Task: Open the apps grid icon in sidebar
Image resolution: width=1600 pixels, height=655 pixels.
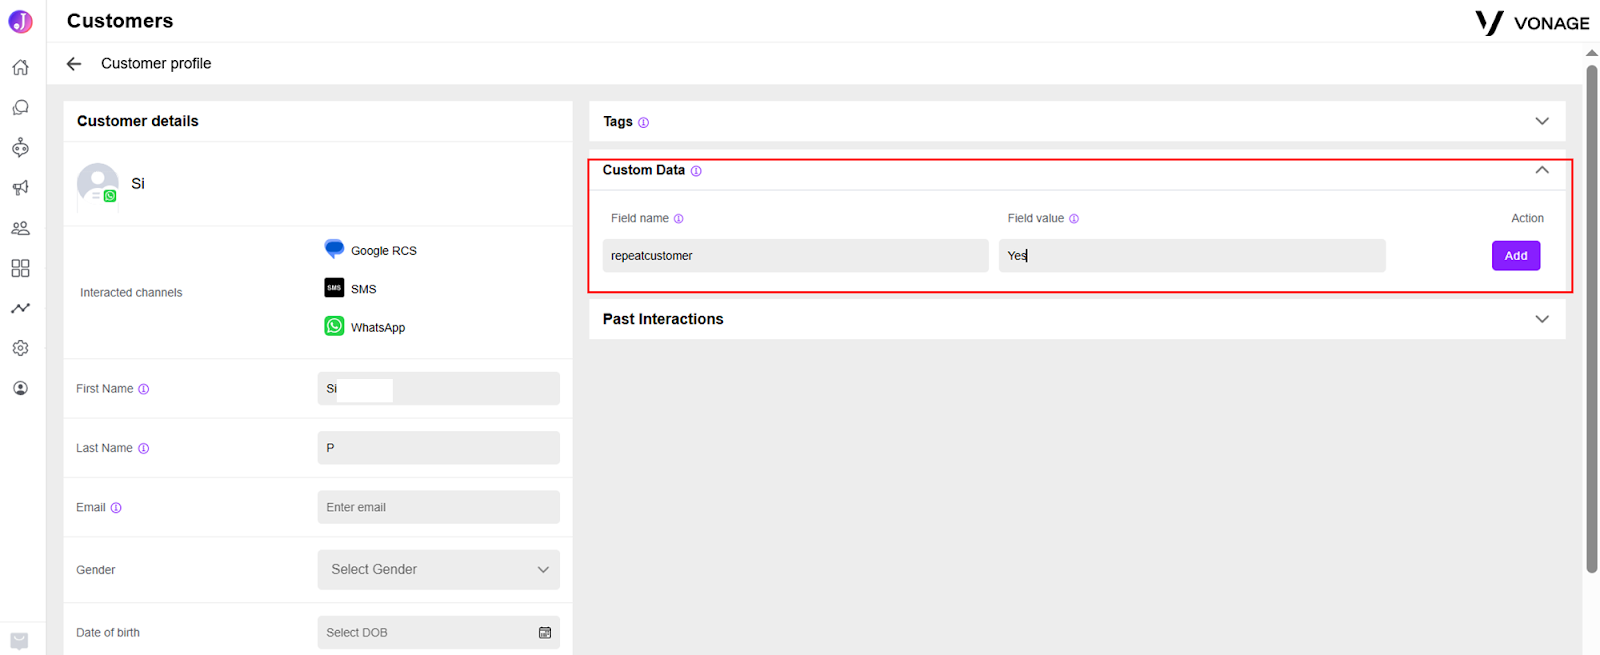Action: (x=20, y=268)
